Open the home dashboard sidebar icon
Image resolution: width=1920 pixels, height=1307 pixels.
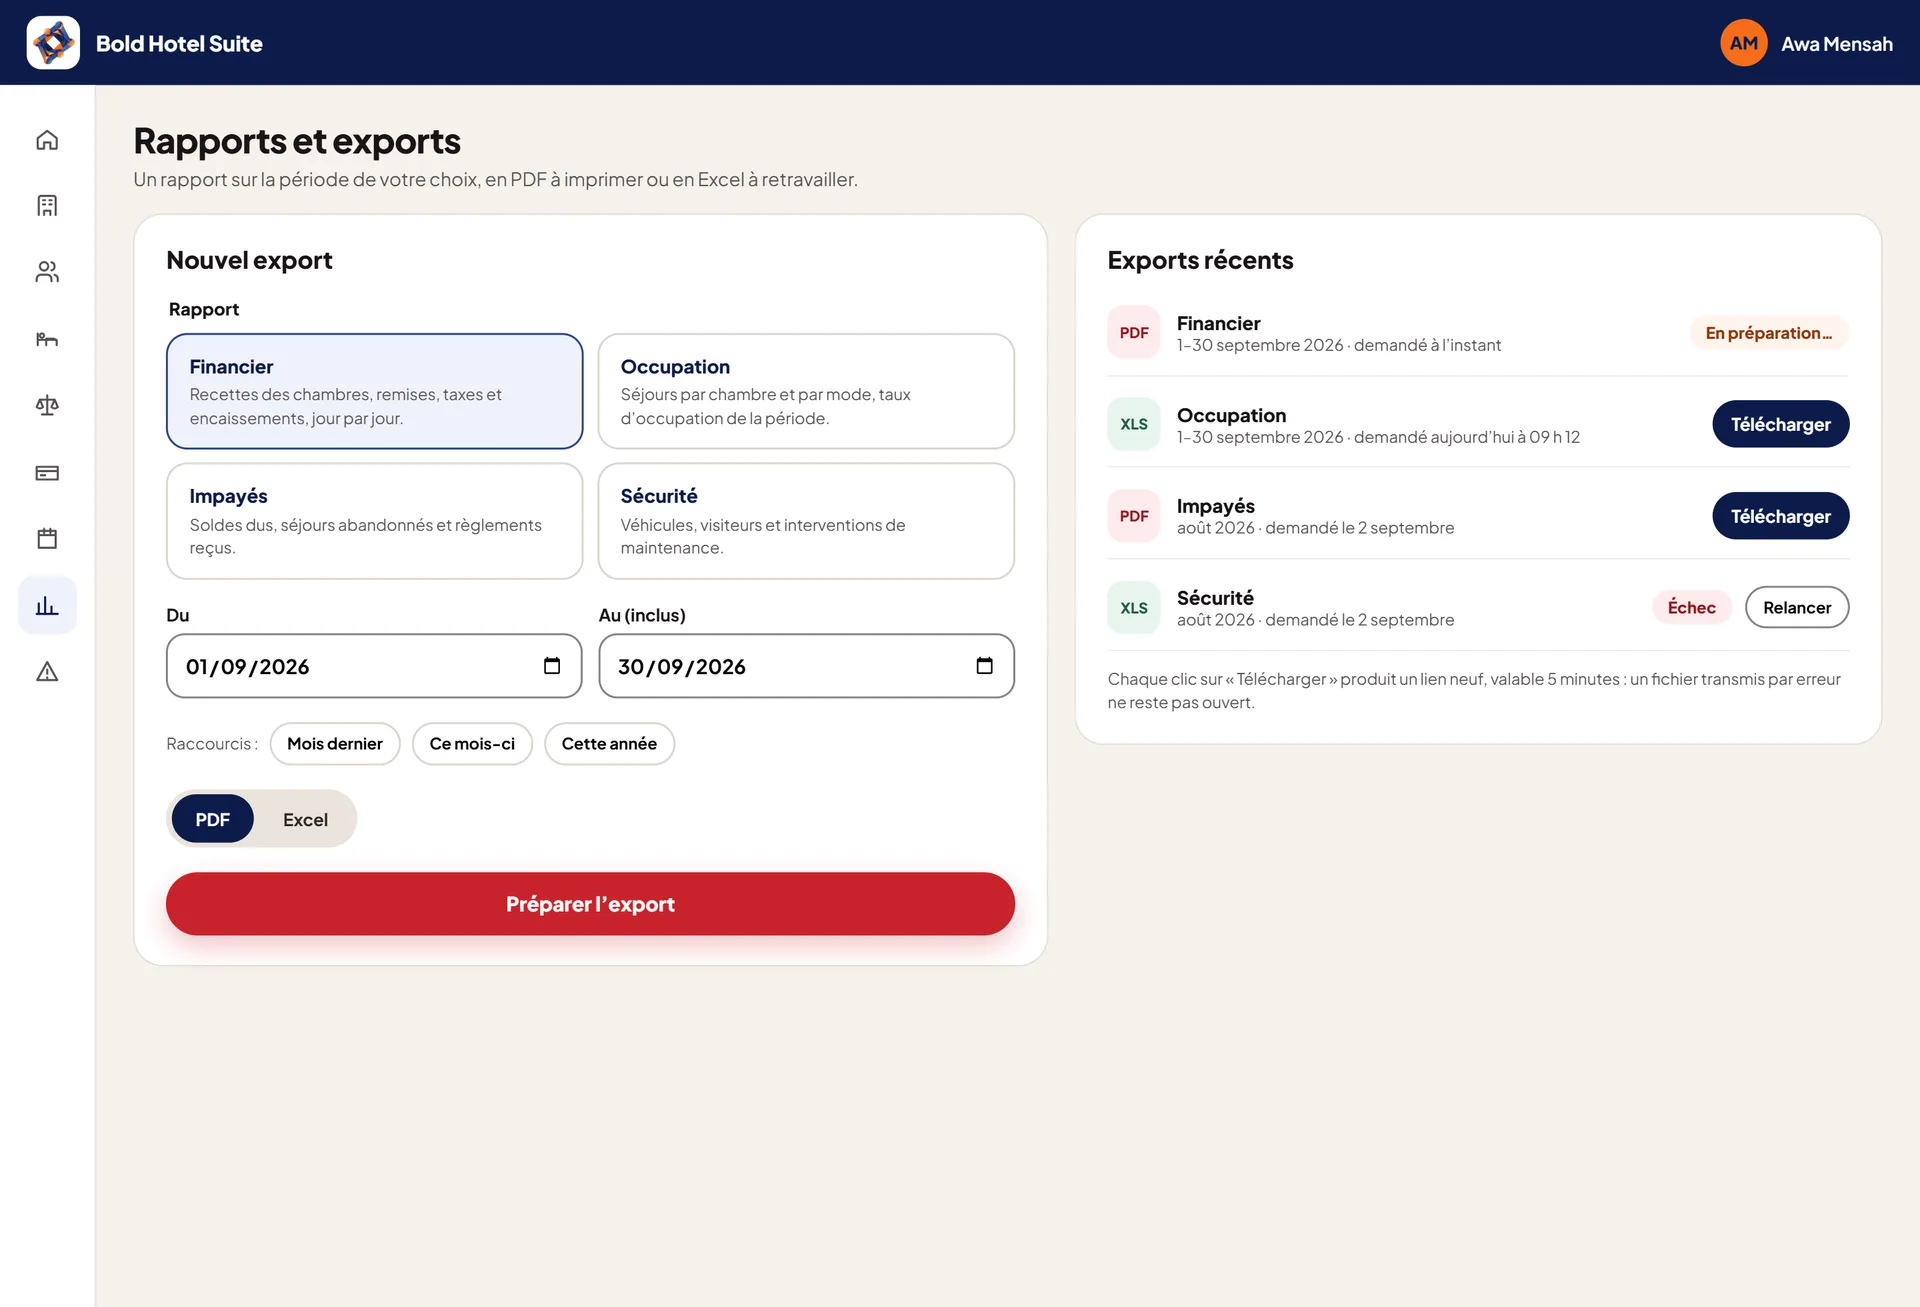tap(47, 140)
